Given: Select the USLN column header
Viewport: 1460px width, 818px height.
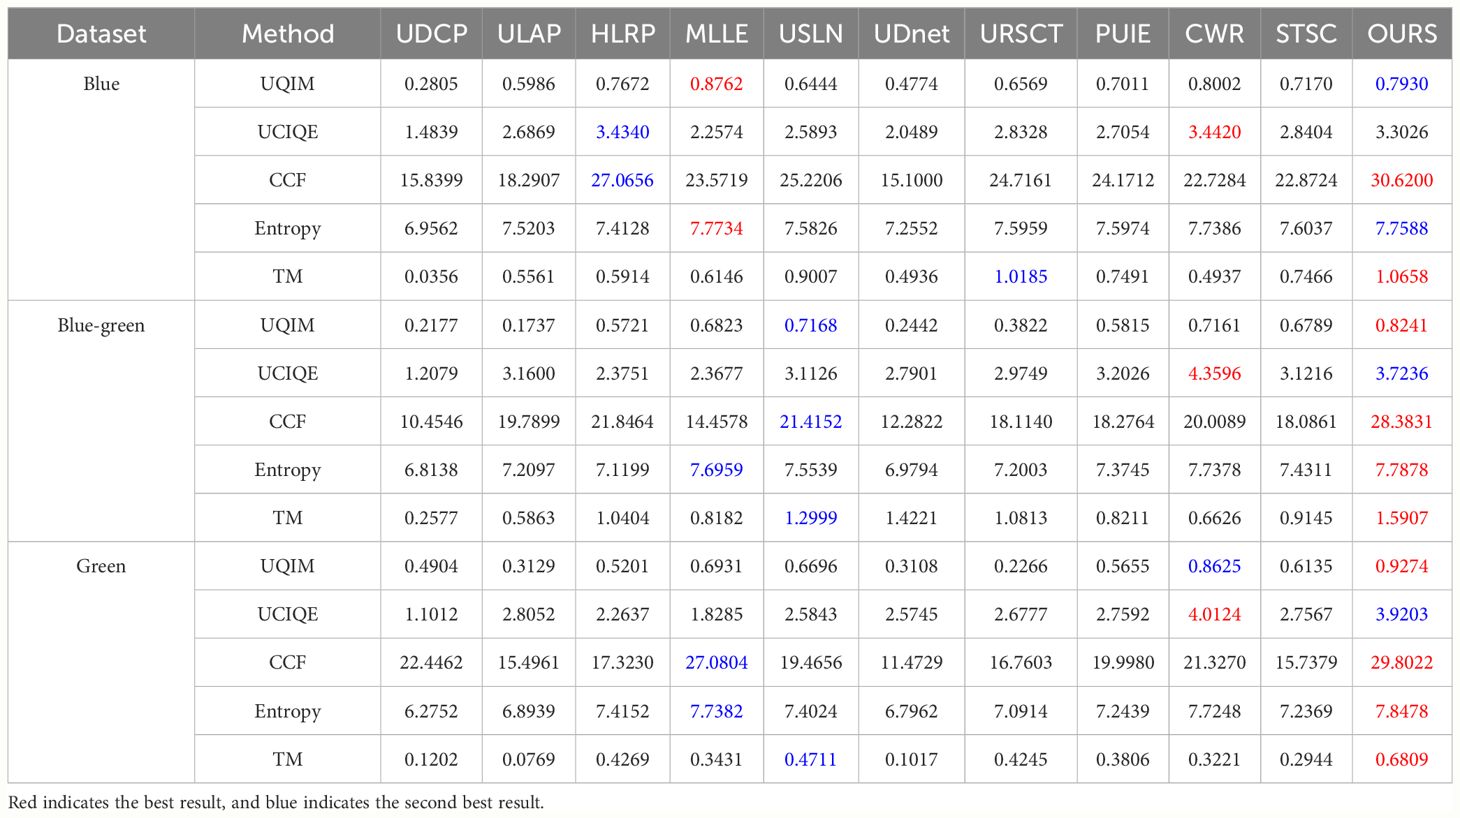Looking at the screenshot, I should point(811,34).
